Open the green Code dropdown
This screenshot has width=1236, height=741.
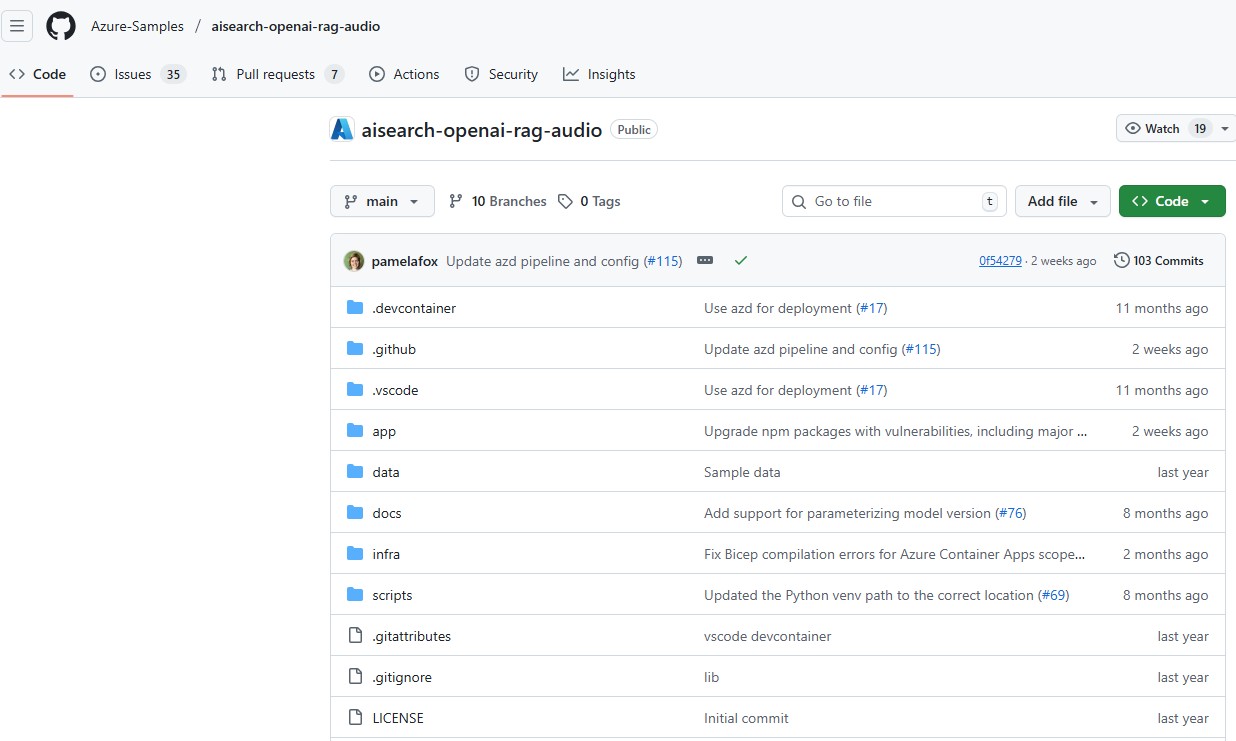coord(1171,201)
